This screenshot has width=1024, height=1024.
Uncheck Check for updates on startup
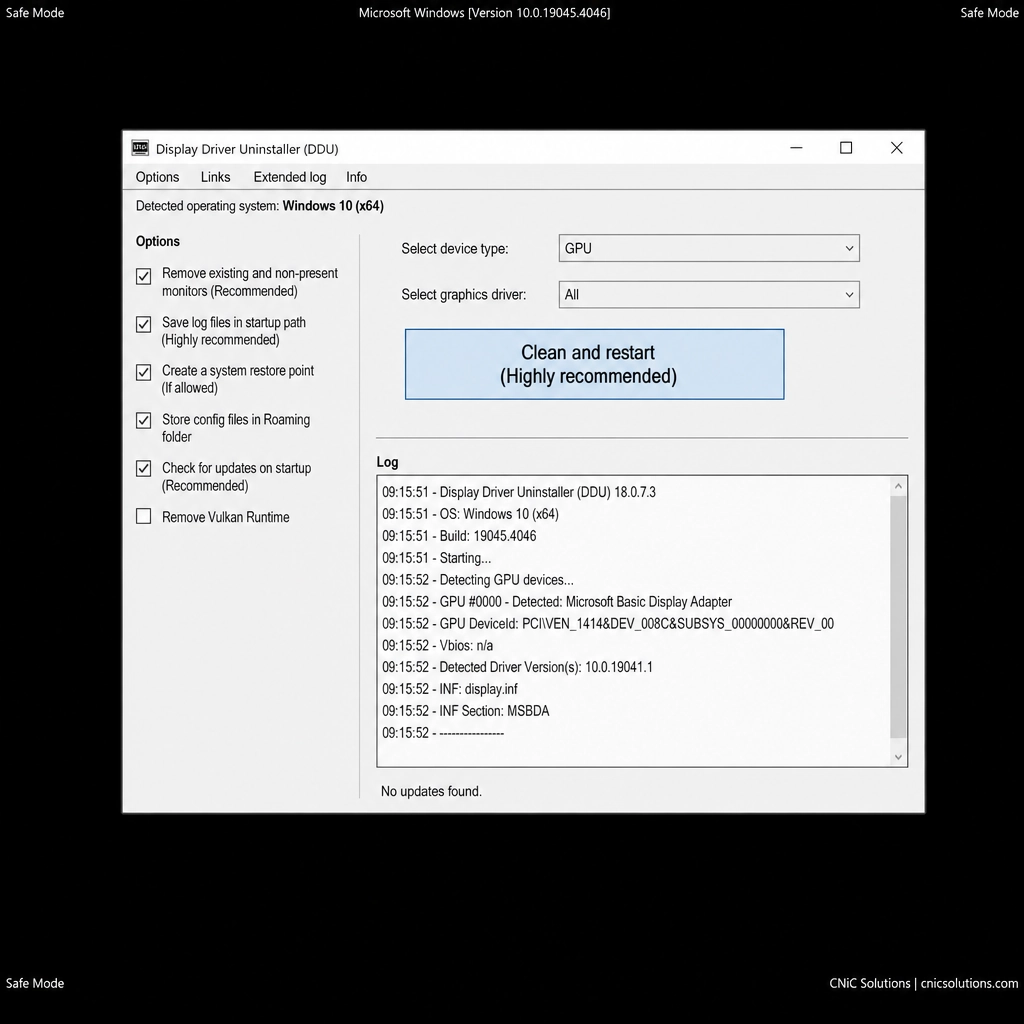pyautogui.click(x=144, y=468)
